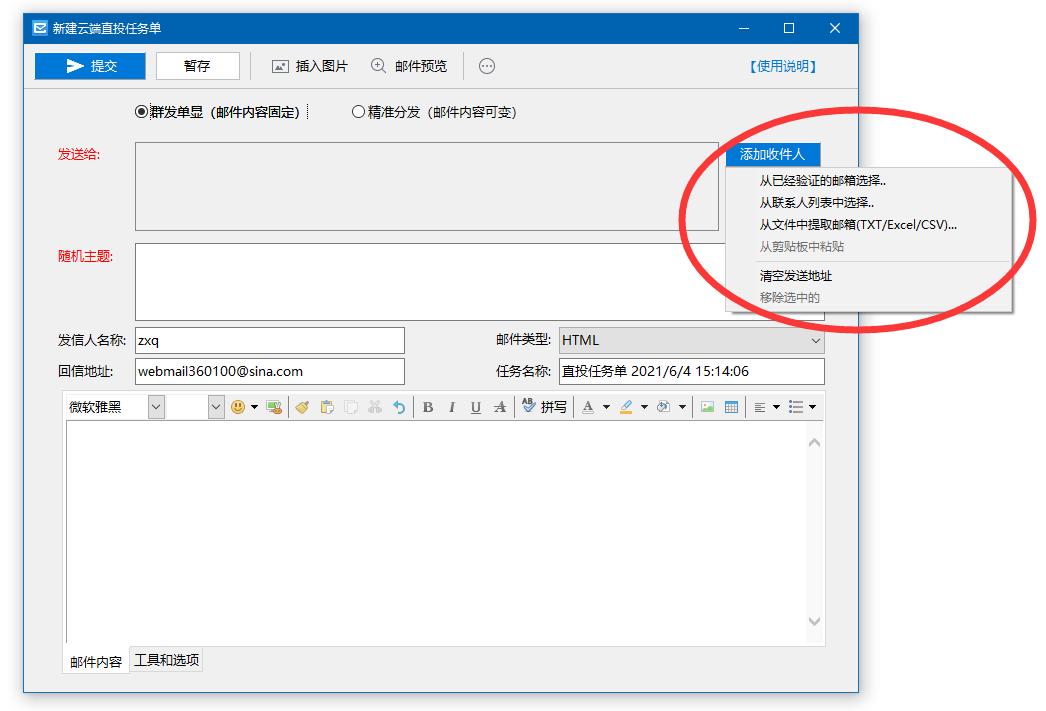Click the 发信人名称 field containing zxq
This screenshot has width=1046, height=711.
pos(270,340)
